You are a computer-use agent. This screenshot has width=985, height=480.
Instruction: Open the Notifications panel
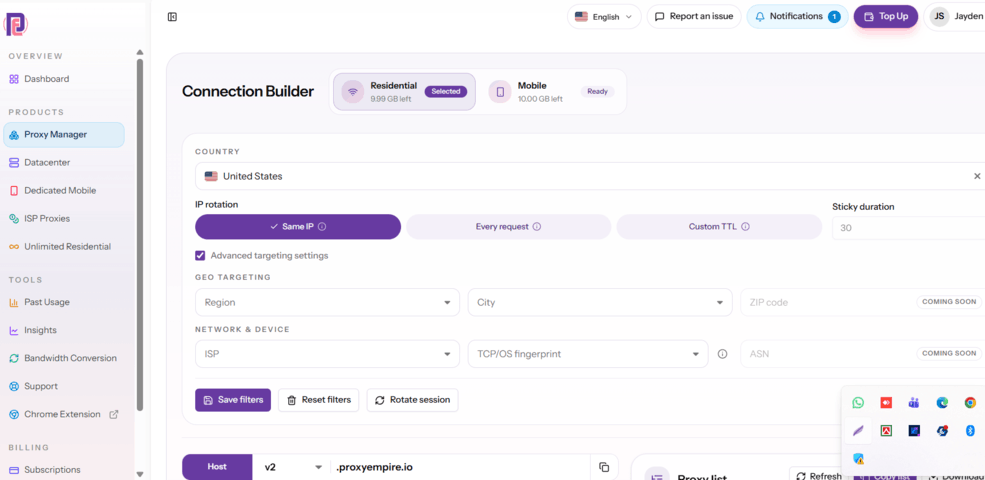(x=797, y=16)
